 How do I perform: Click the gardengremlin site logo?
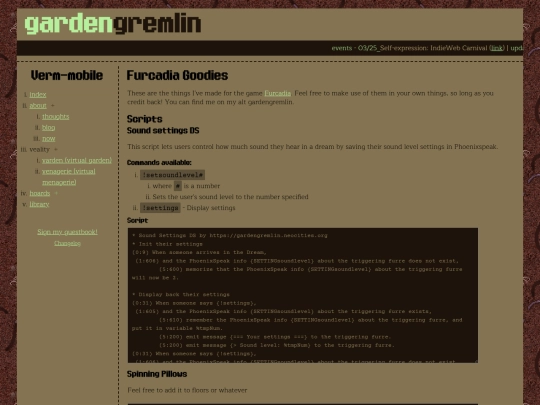pyautogui.click(x=113, y=24)
